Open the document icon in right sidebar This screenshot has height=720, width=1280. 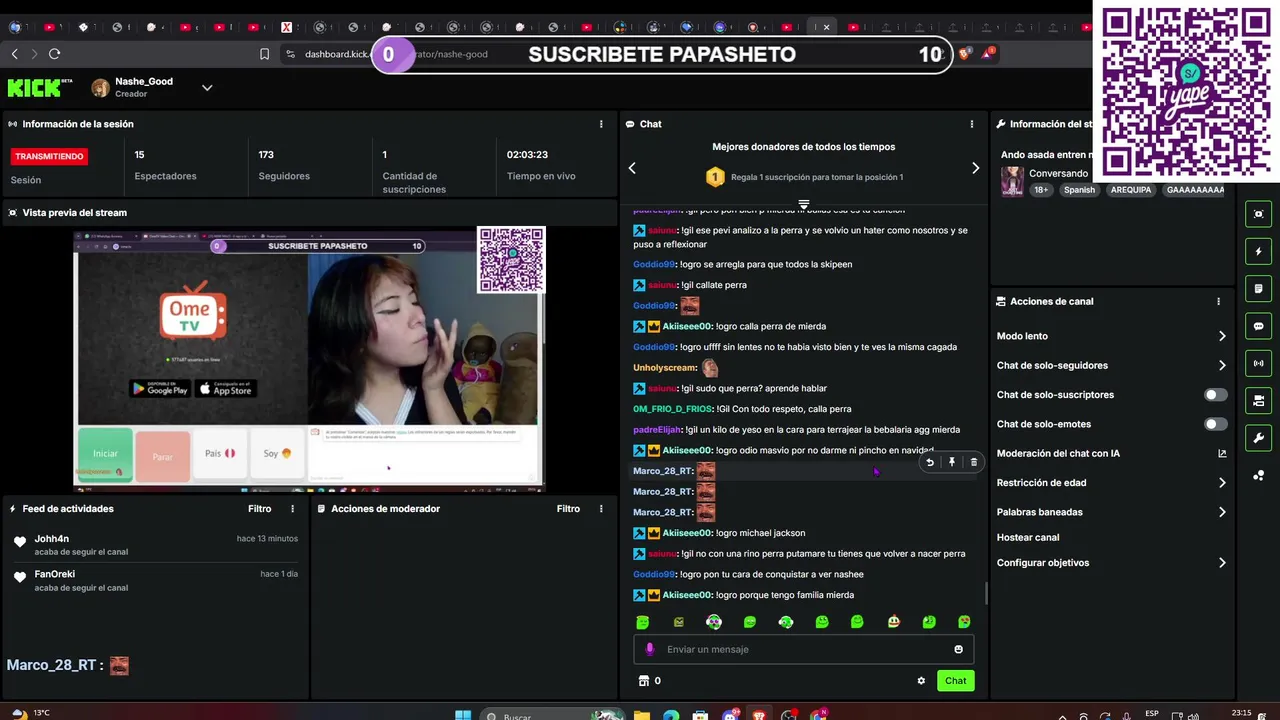click(x=1258, y=289)
